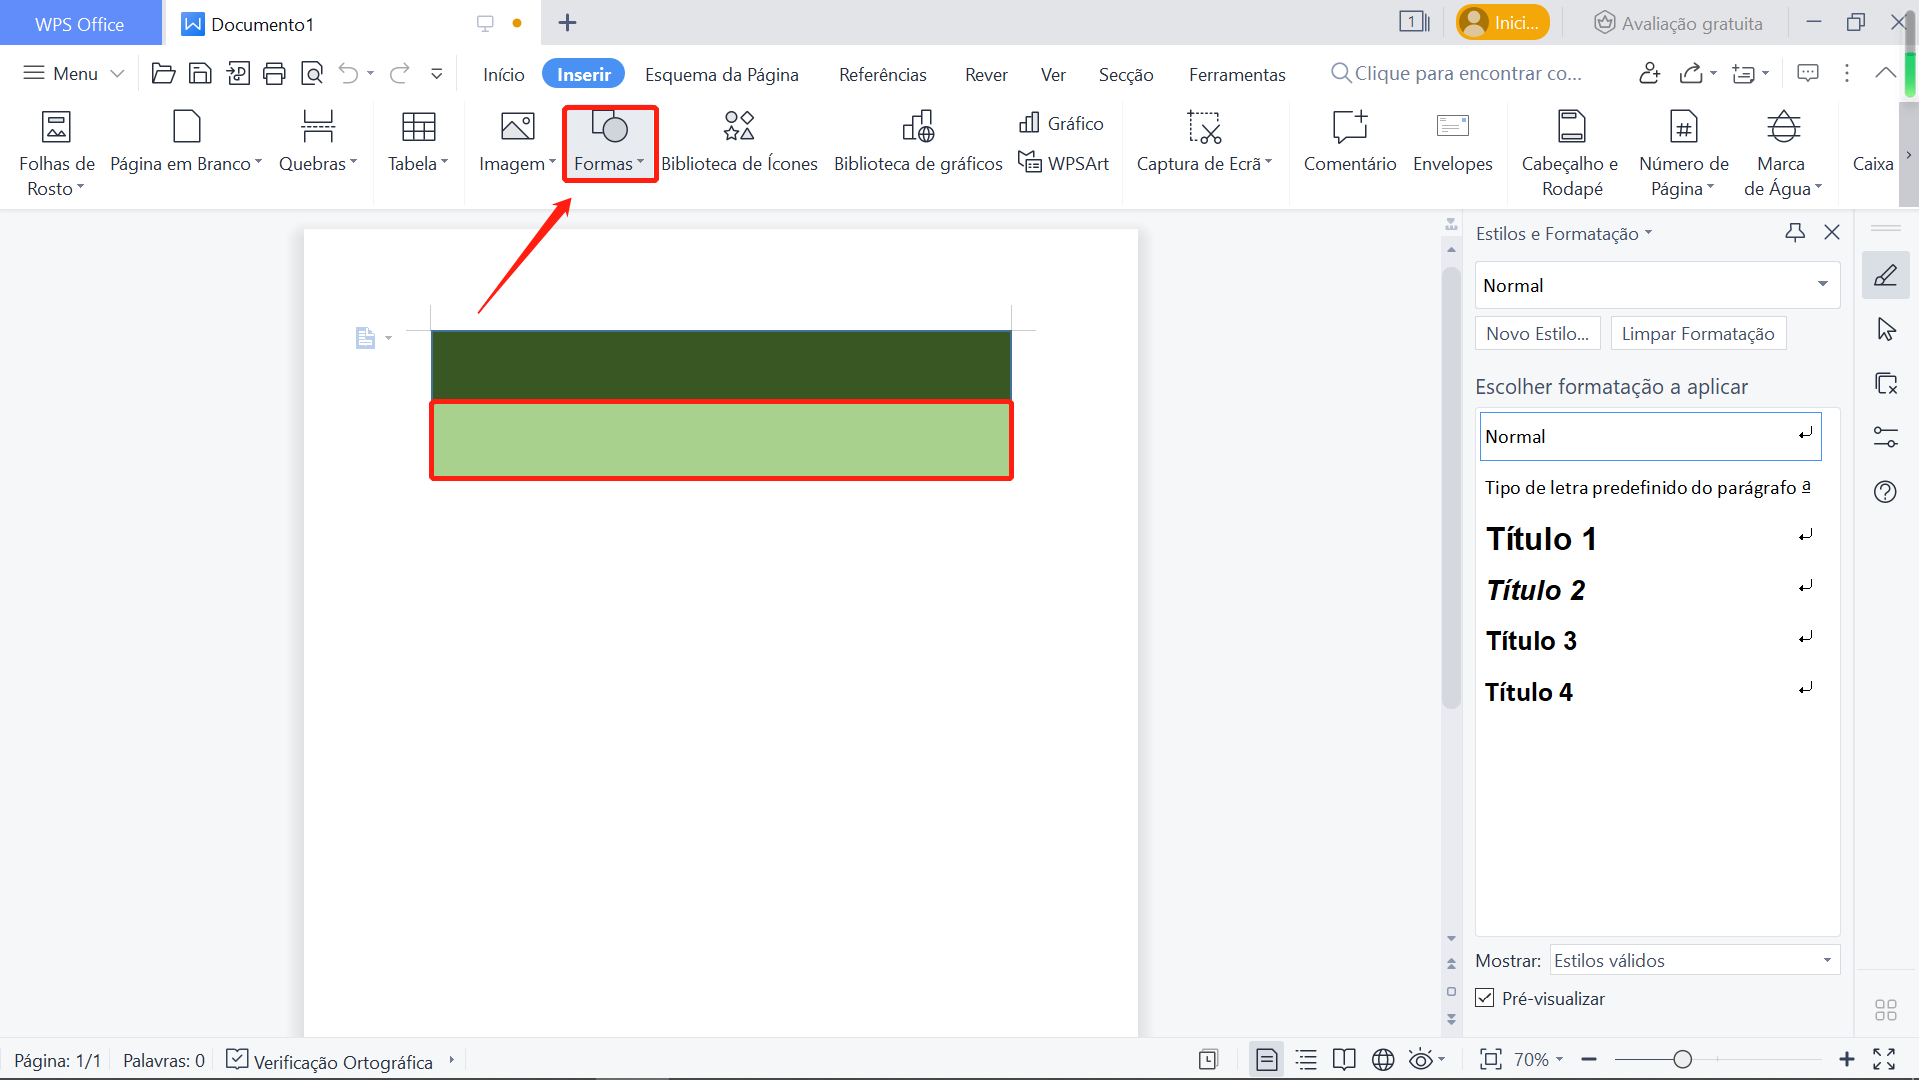Switch to the Referências tab
Viewport: 1919px width, 1080px height.
(x=882, y=74)
